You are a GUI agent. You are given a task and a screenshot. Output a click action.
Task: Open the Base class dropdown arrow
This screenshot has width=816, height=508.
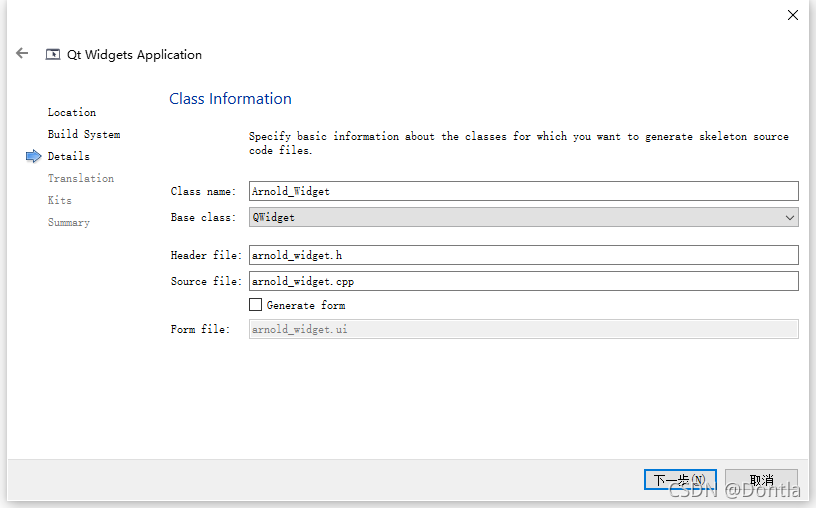pyautogui.click(x=789, y=218)
